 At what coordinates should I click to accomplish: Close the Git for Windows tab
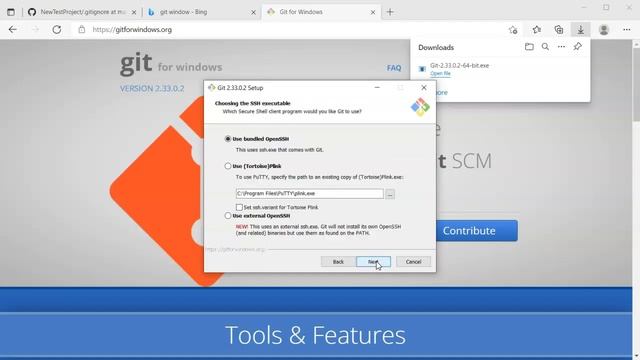(x=373, y=13)
